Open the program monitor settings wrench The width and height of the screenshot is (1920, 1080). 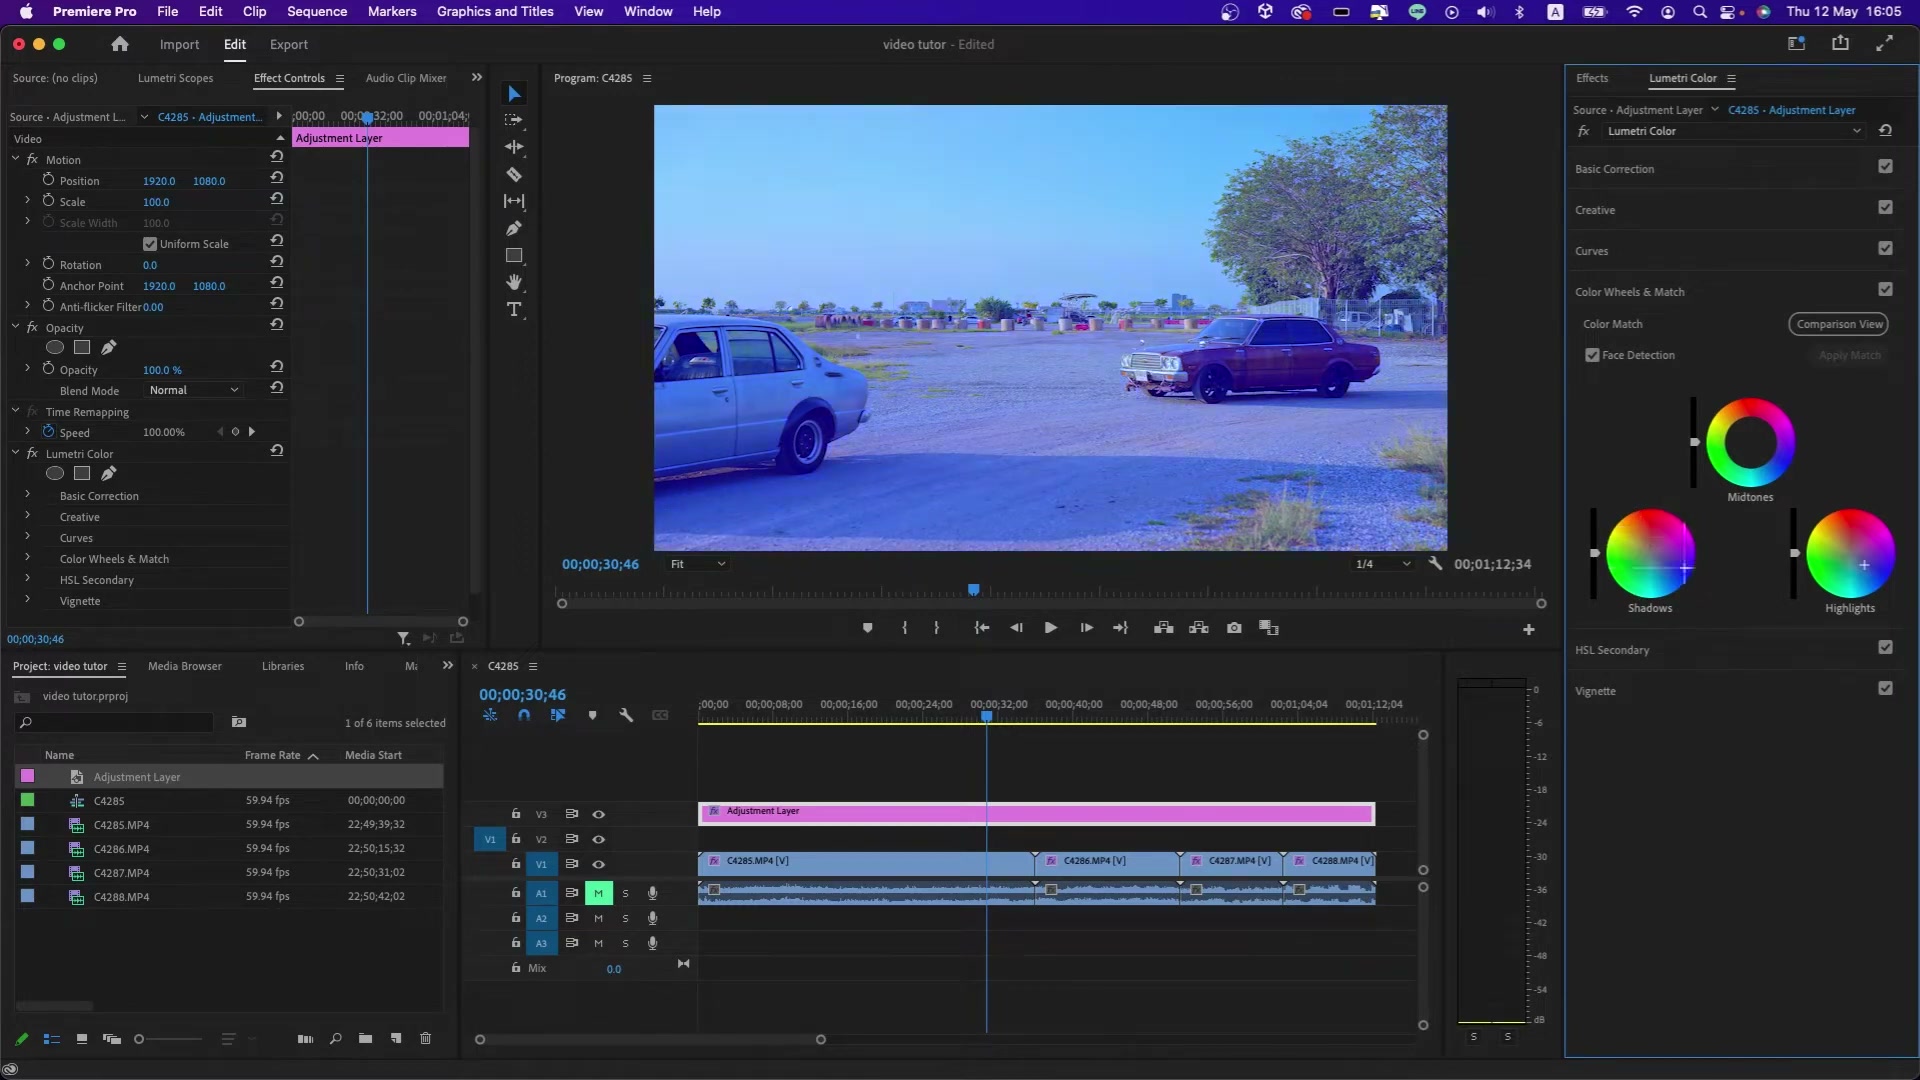[1435, 564]
